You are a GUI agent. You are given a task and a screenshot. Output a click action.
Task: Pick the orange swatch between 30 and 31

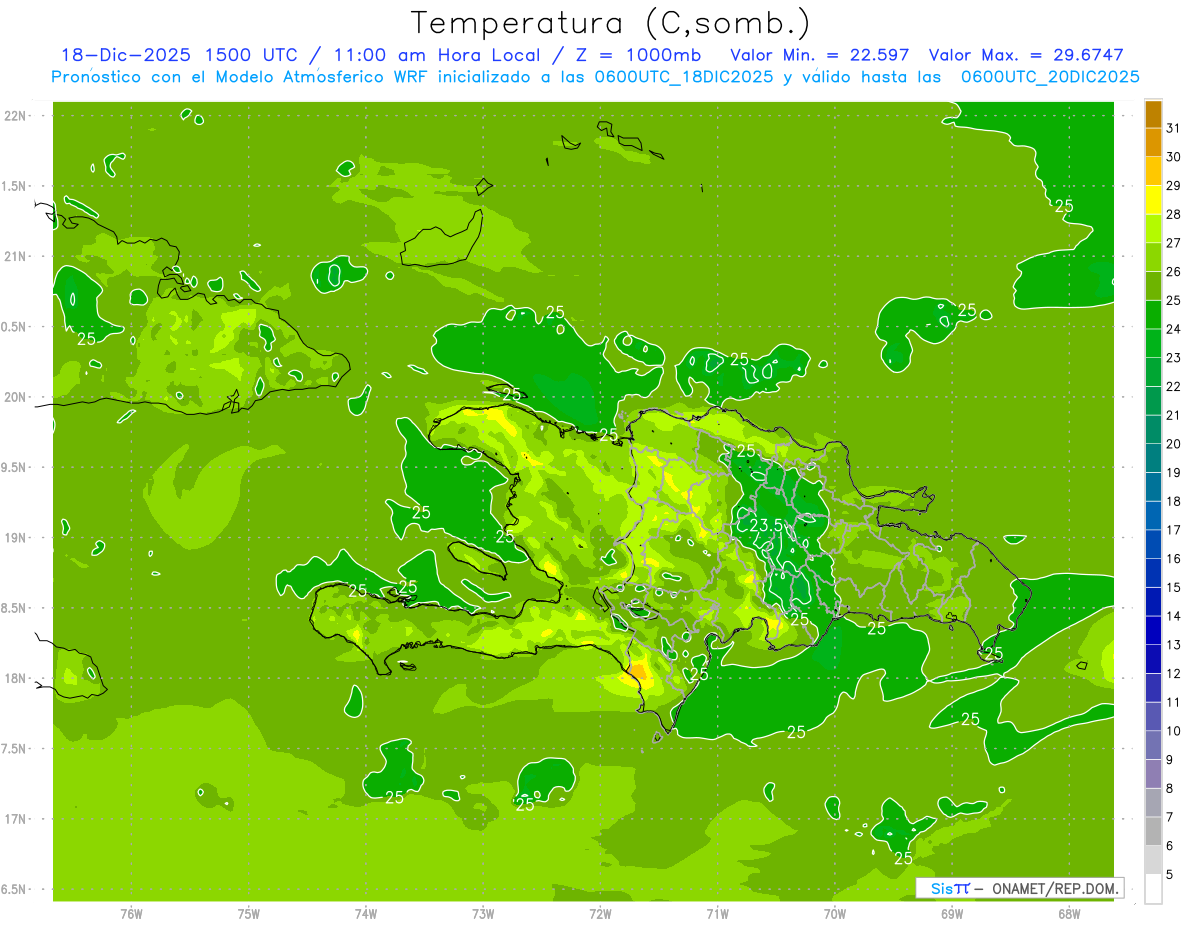tap(1153, 143)
